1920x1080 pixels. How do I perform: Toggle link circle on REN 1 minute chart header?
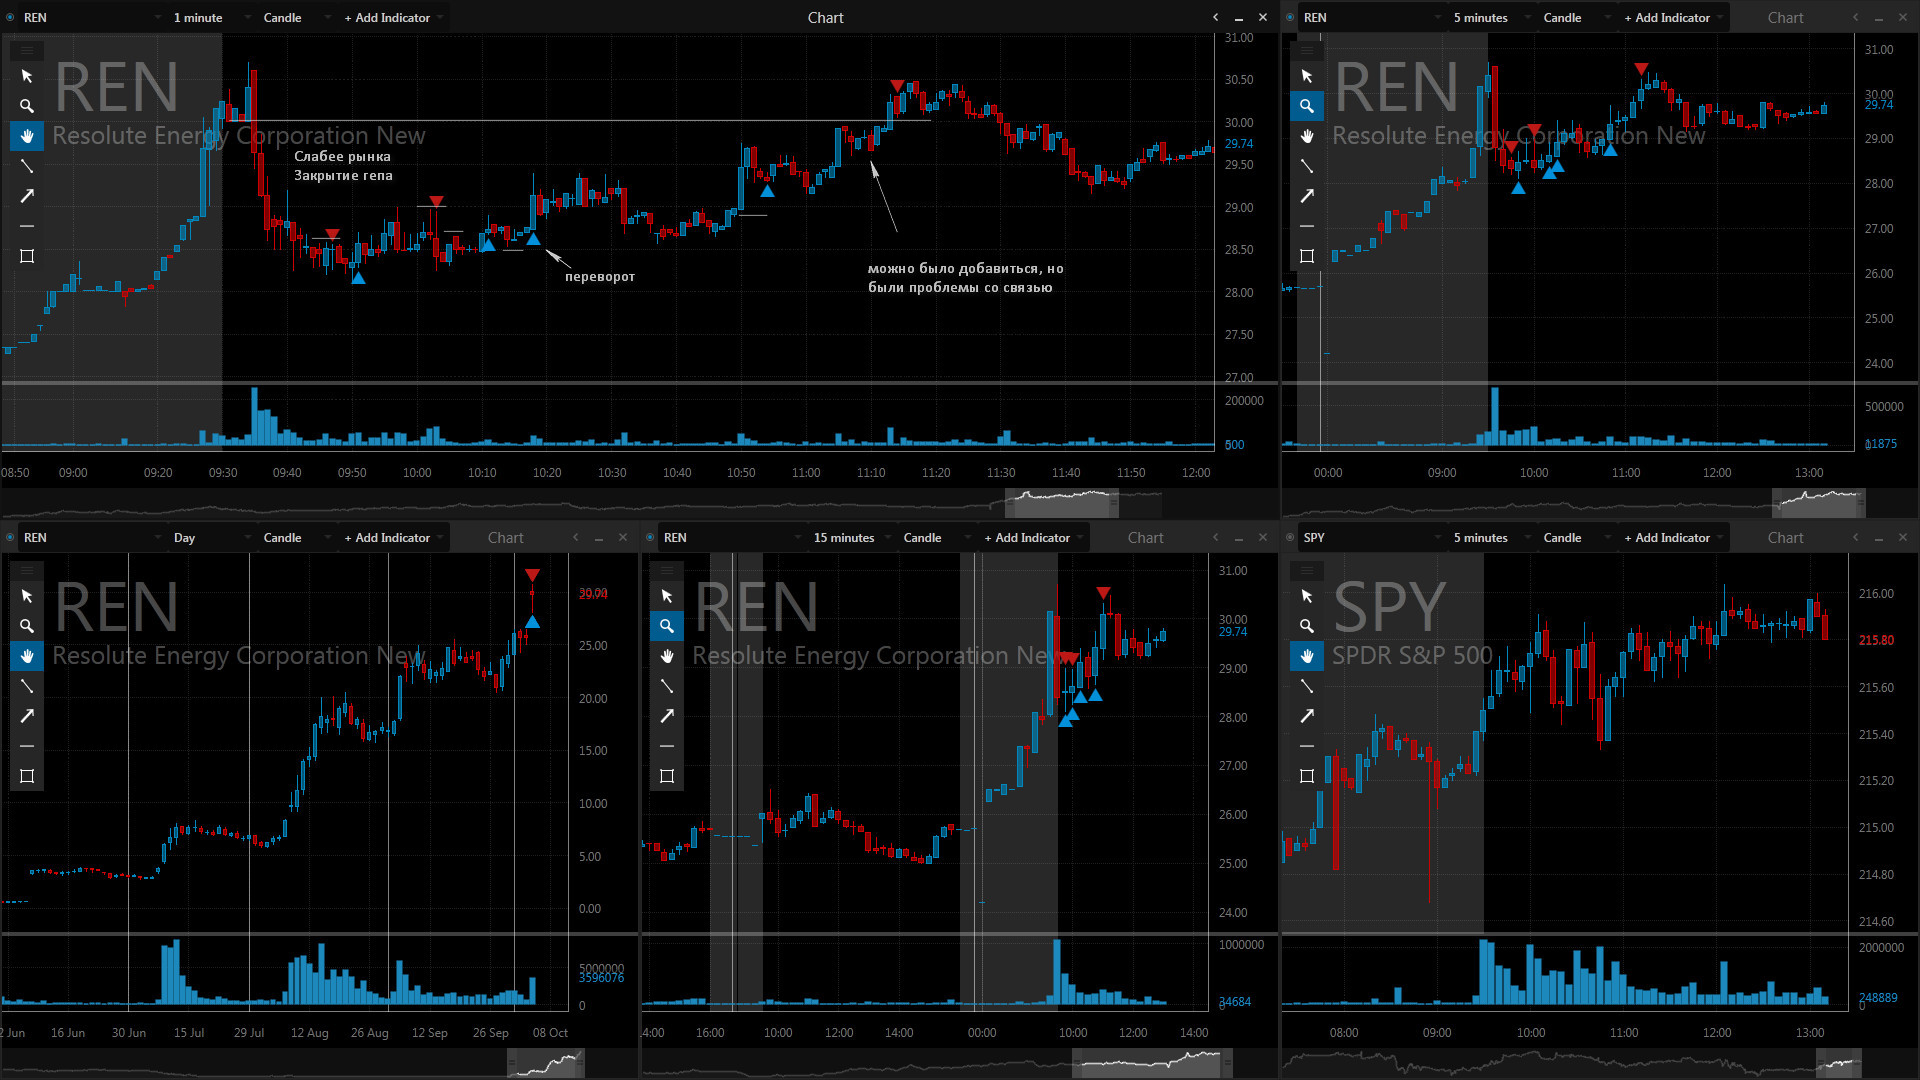[x=10, y=18]
